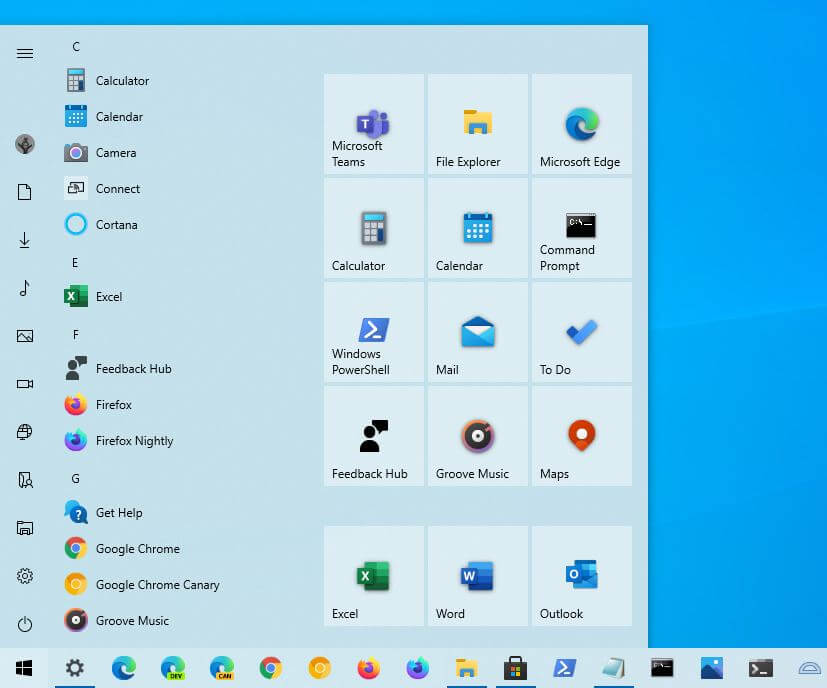Image resolution: width=827 pixels, height=688 pixels.
Task: Open Settings from the taskbar
Action: [x=74, y=668]
